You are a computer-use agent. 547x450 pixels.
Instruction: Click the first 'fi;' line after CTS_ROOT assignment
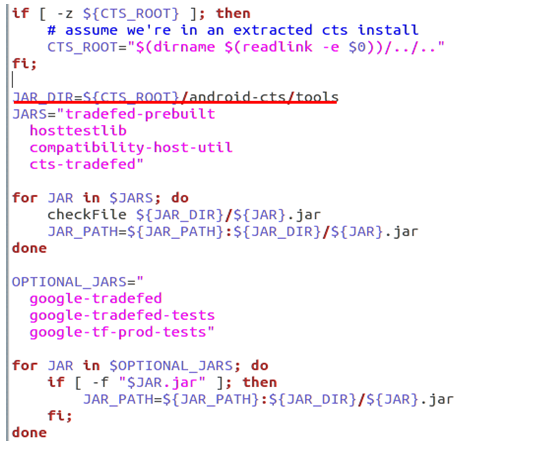click(24, 64)
